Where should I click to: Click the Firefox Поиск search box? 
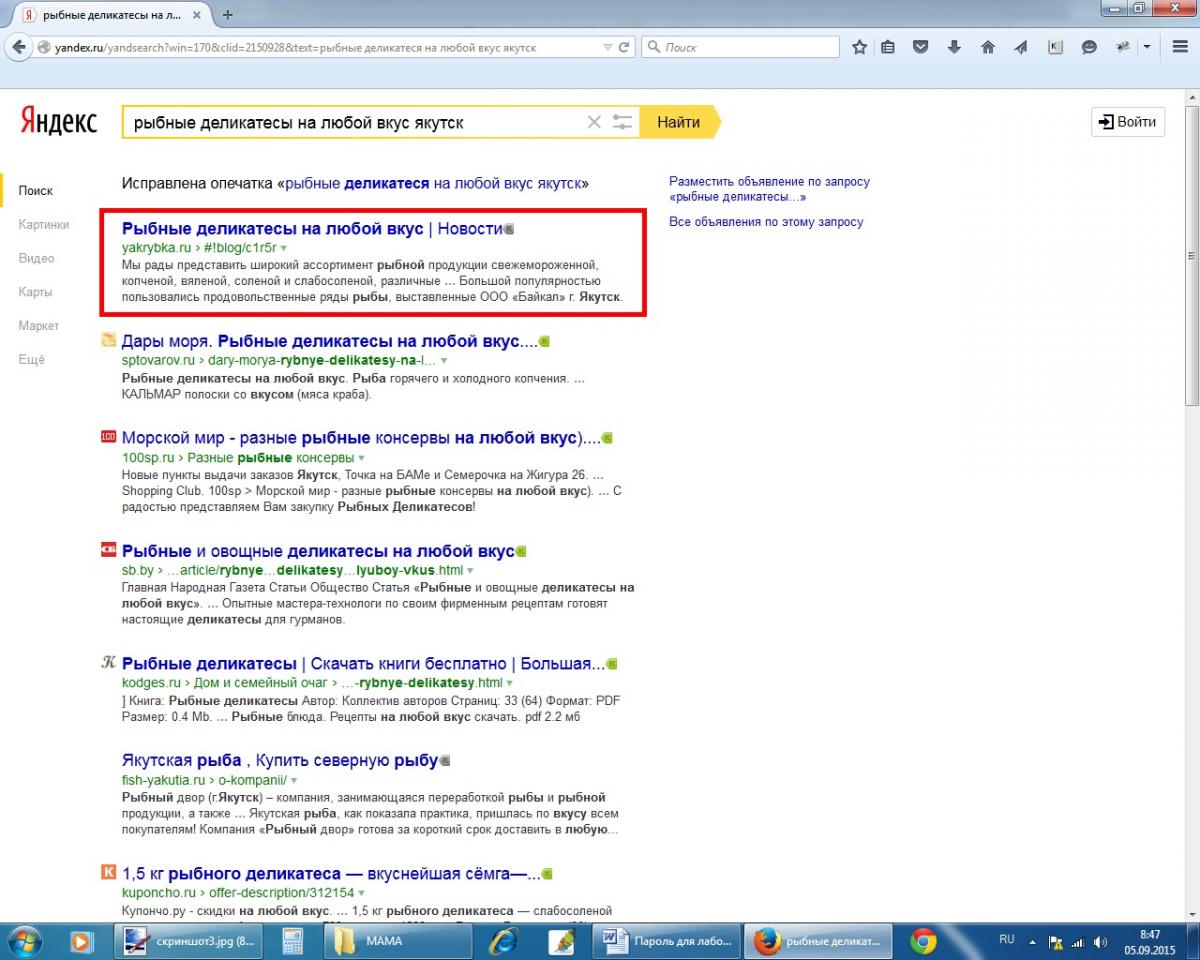click(x=740, y=47)
